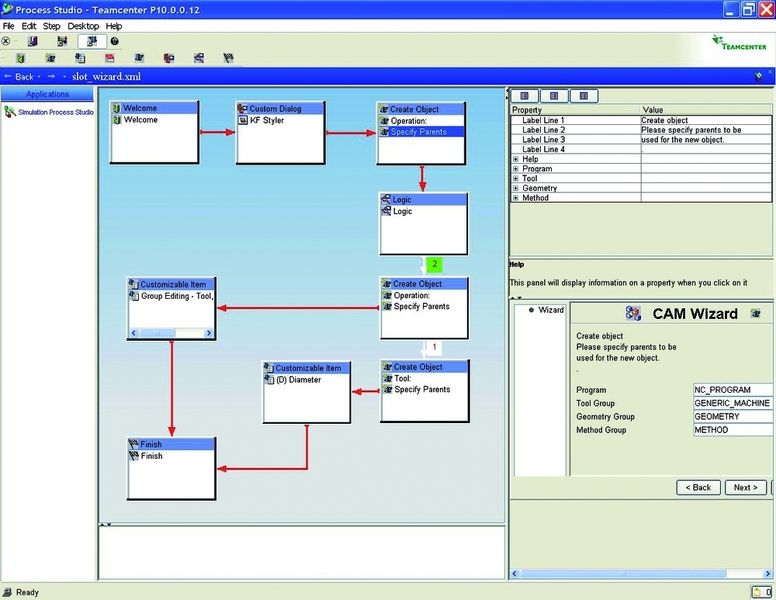Click the second property panel view button
The width and height of the screenshot is (776, 600).
pos(554,96)
